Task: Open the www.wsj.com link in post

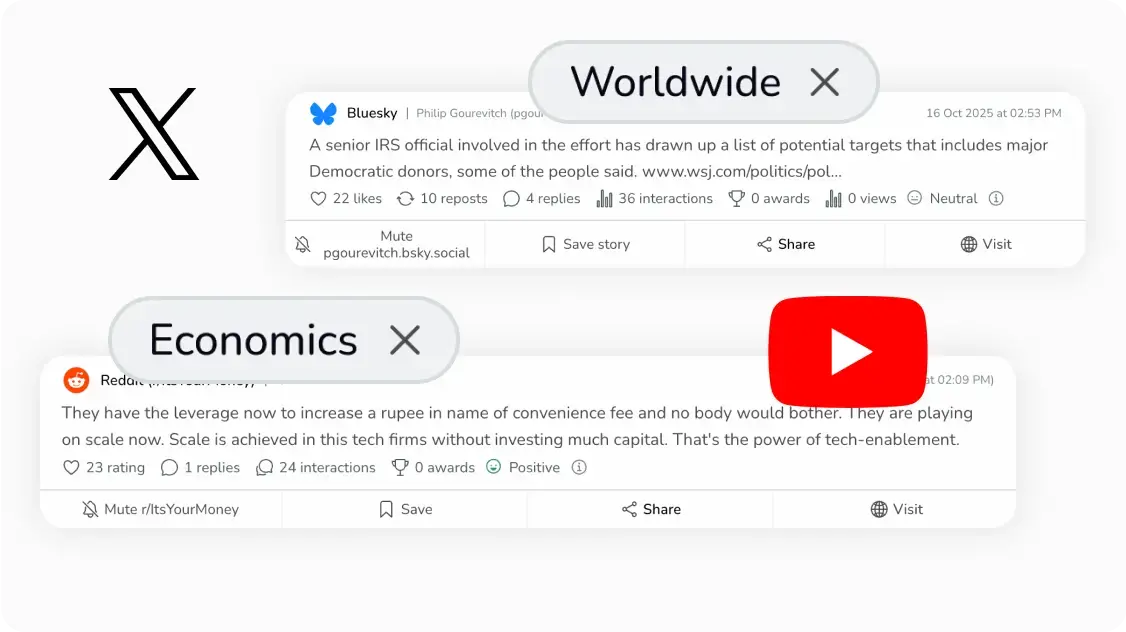Action: [x=742, y=172]
